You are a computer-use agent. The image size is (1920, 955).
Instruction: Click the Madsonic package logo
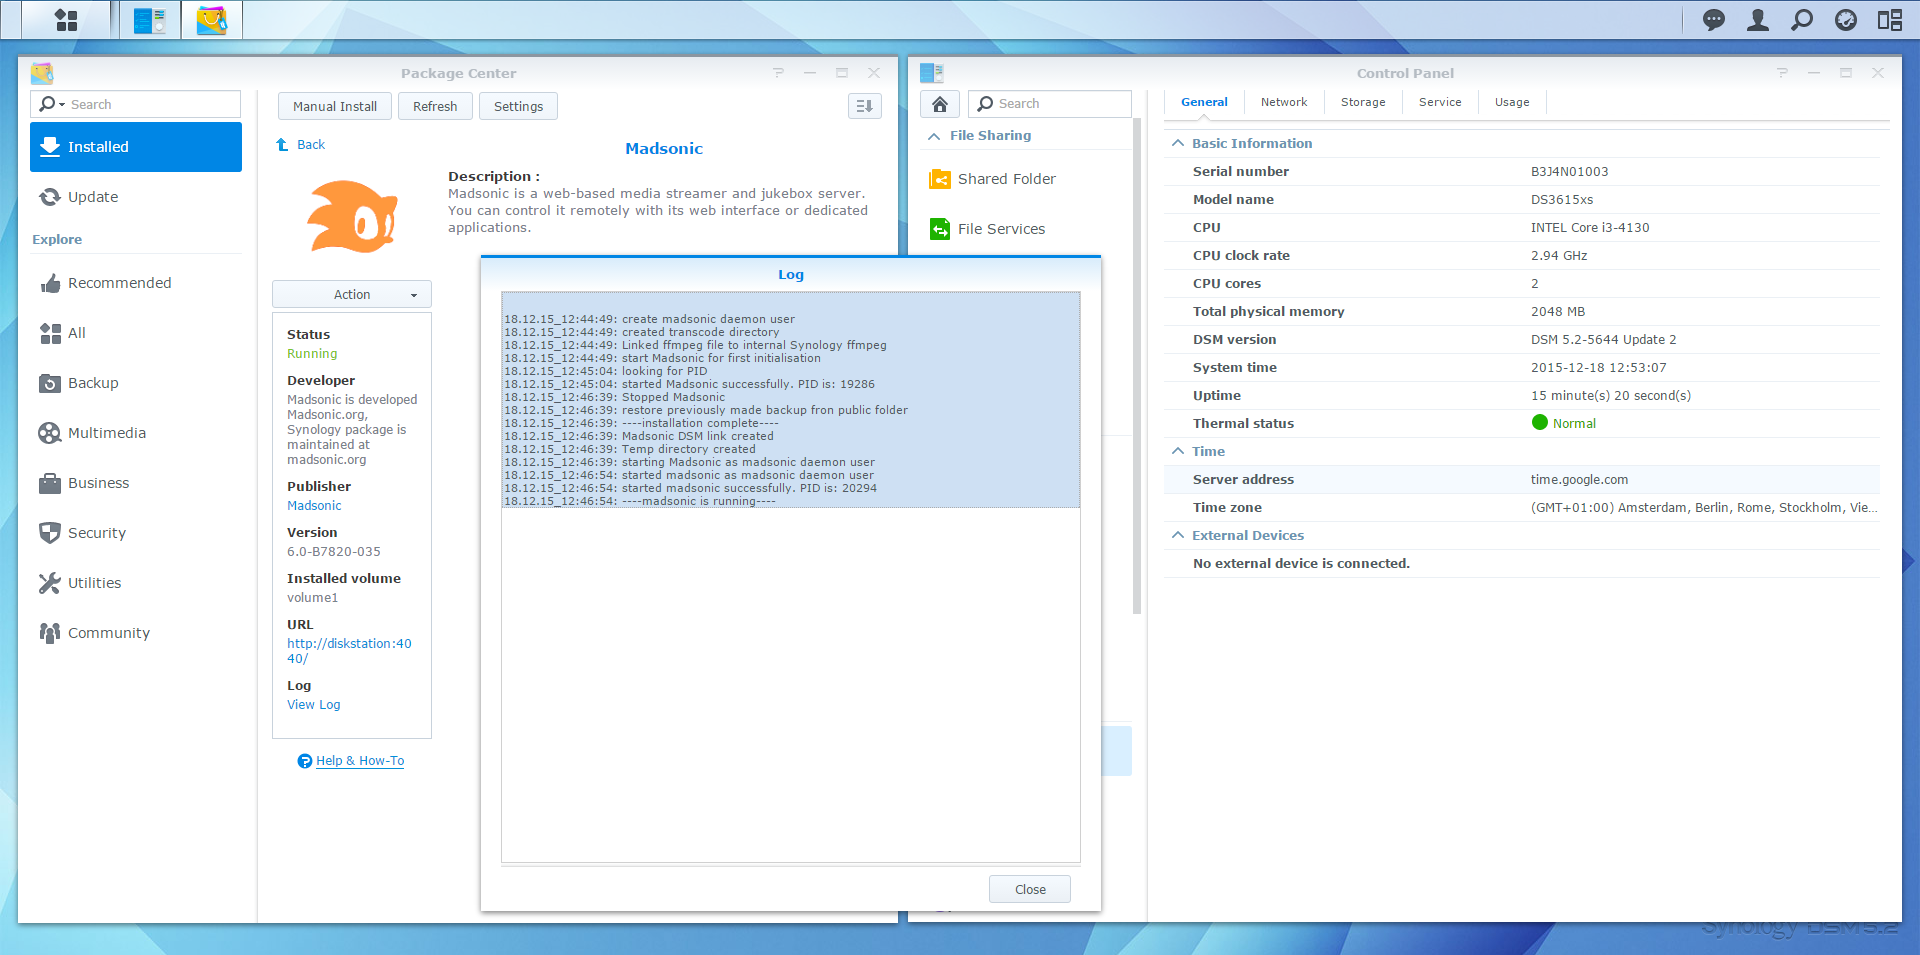pyautogui.click(x=352, y=216)
